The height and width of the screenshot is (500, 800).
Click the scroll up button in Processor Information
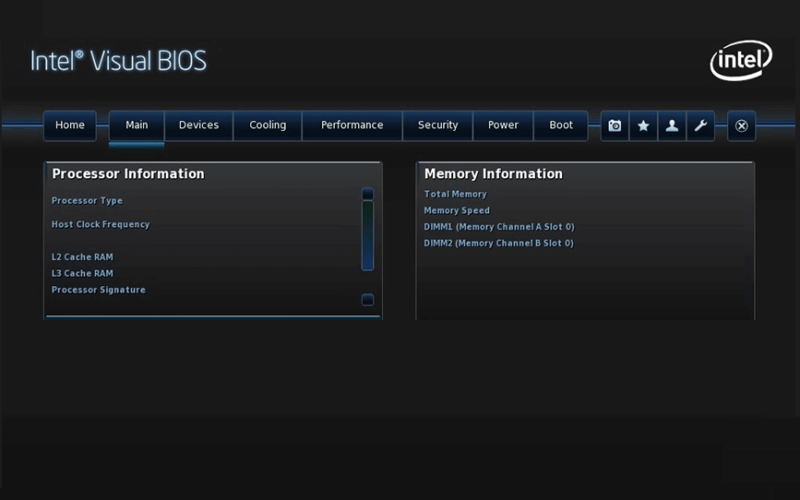(367, 193)
